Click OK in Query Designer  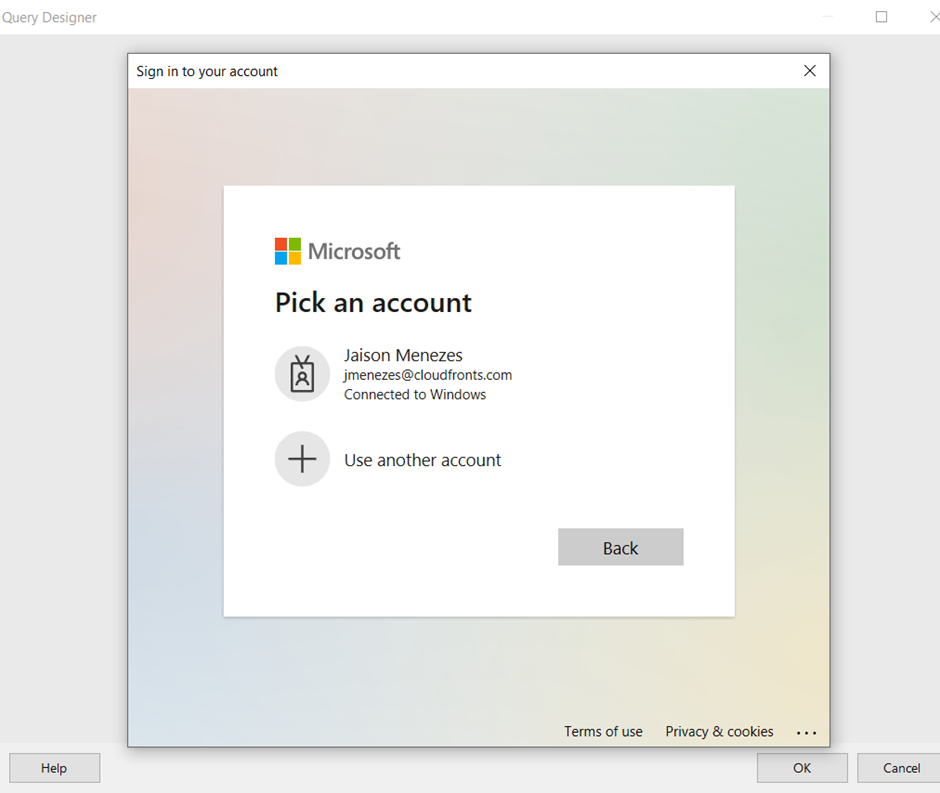[802, 768]
